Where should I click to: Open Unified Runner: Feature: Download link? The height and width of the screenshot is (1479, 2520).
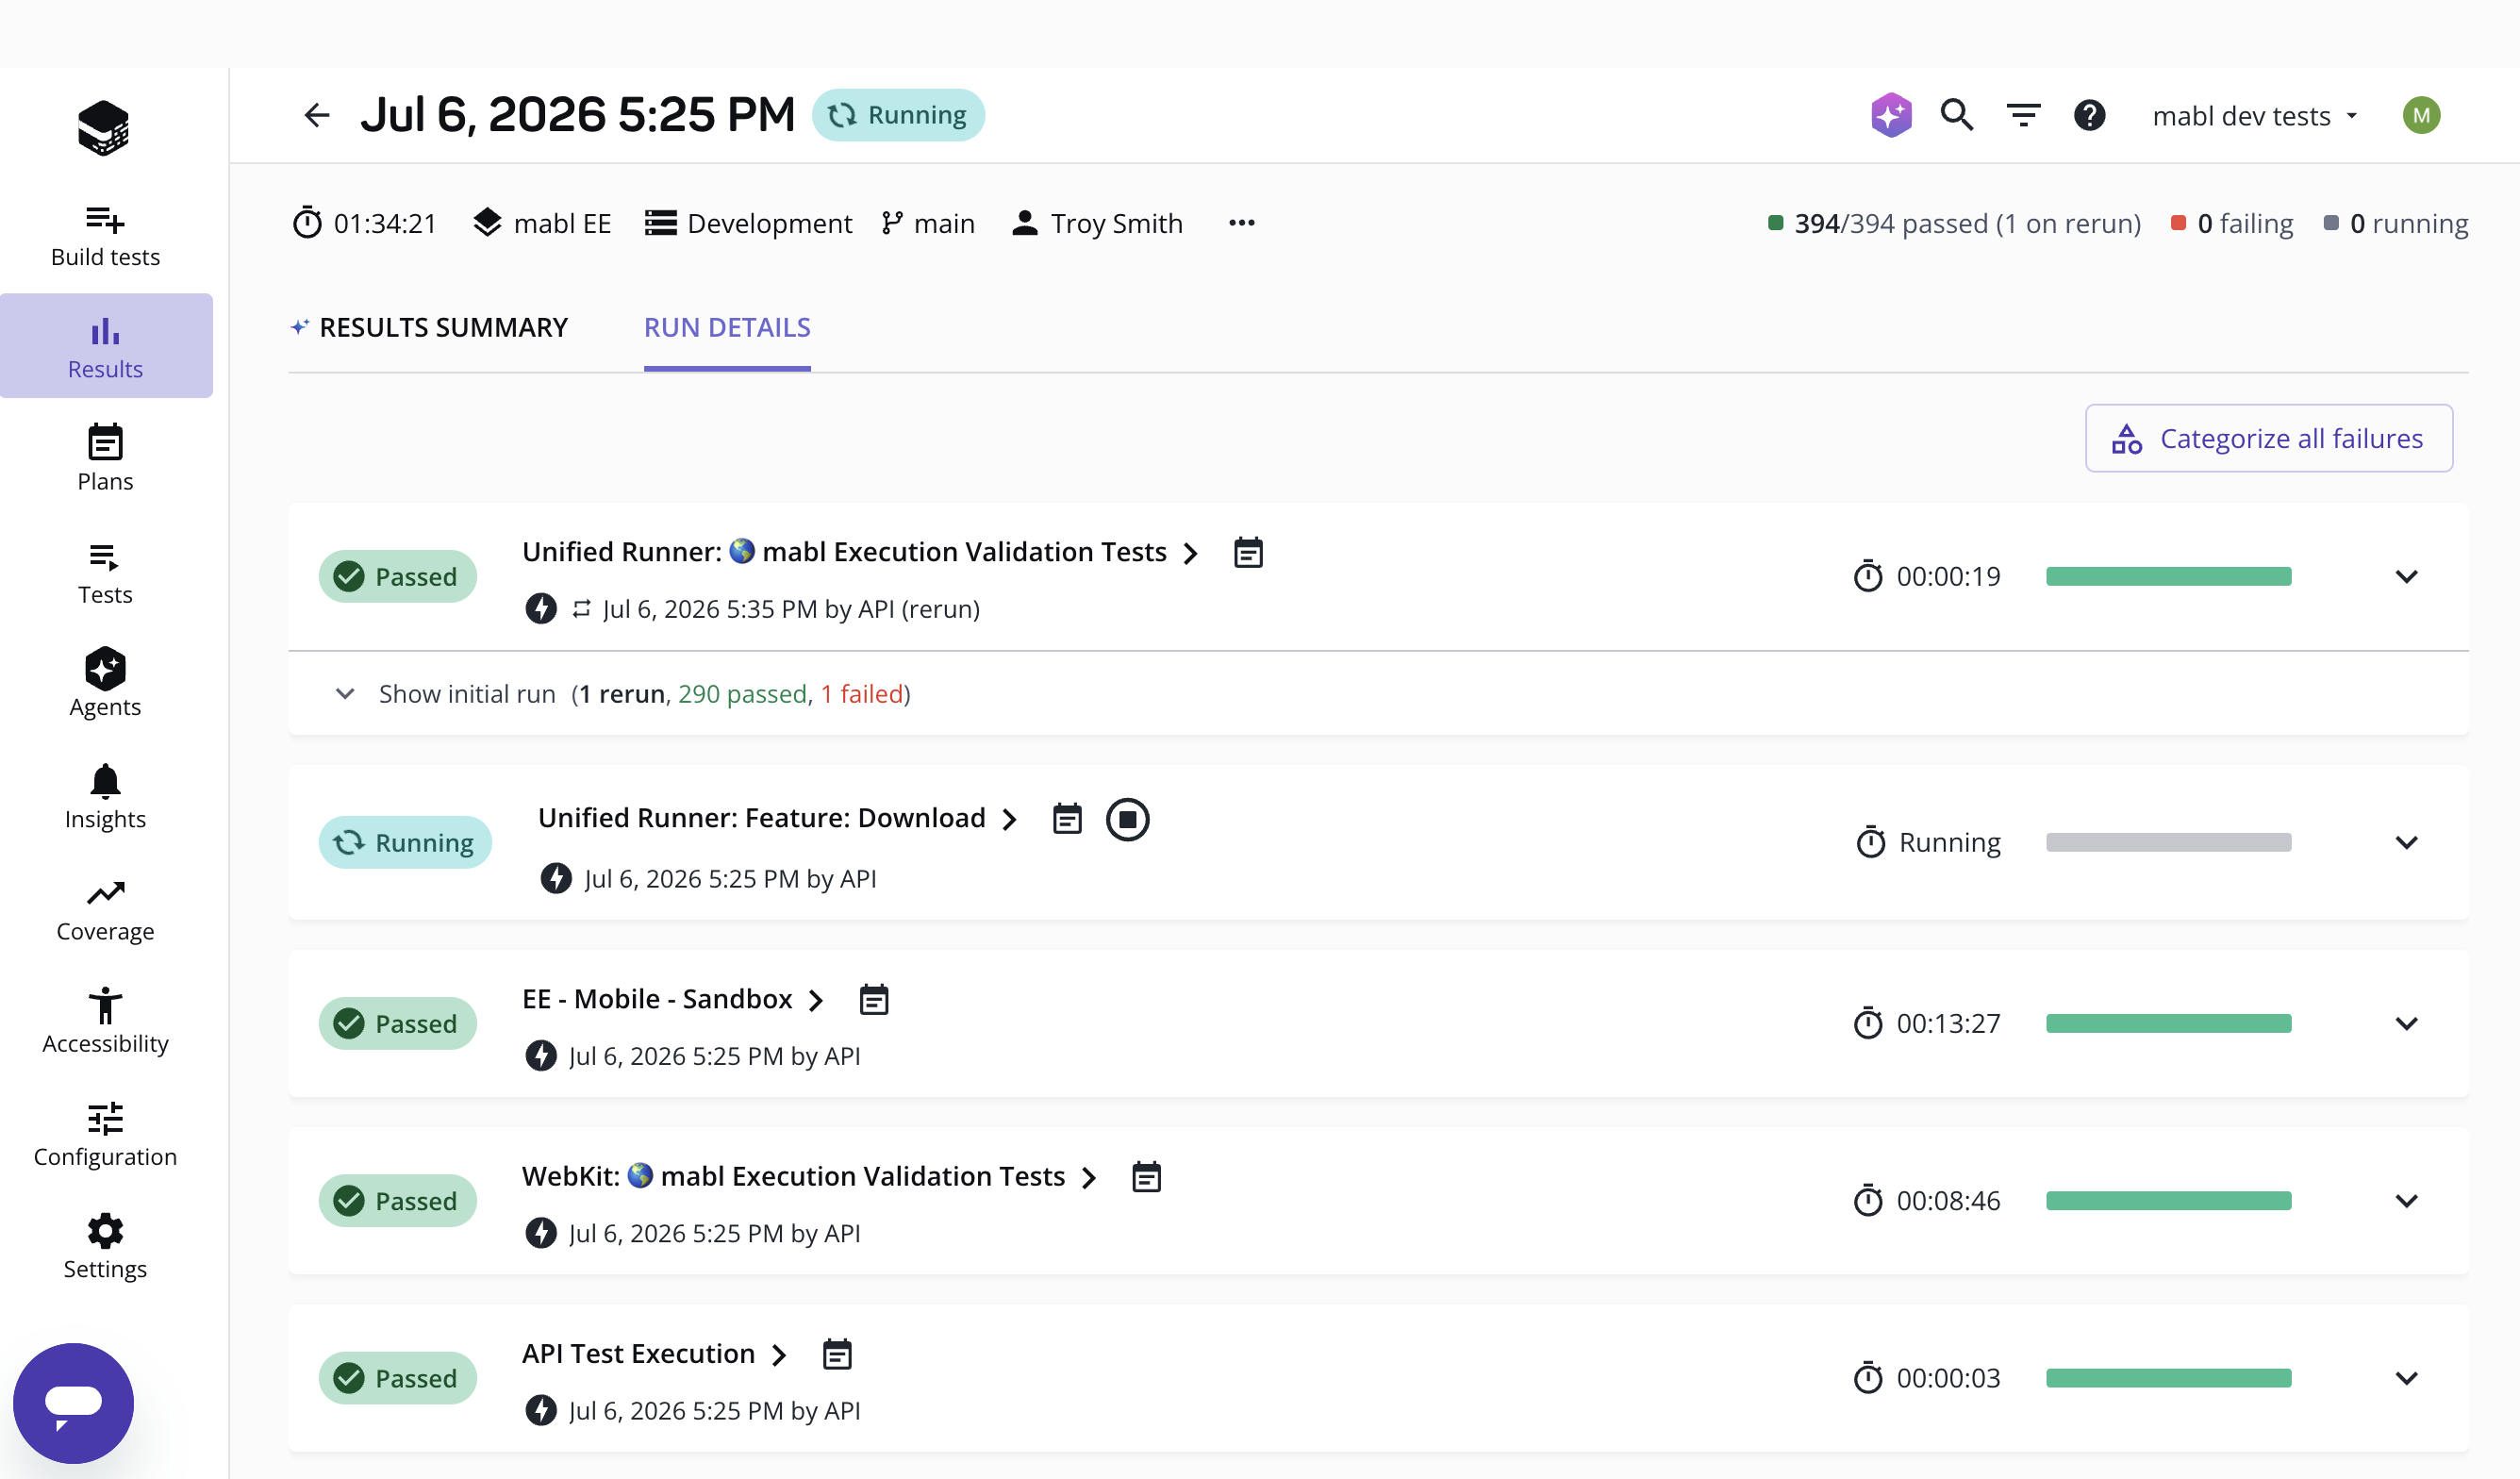click(x=777, y=818)
